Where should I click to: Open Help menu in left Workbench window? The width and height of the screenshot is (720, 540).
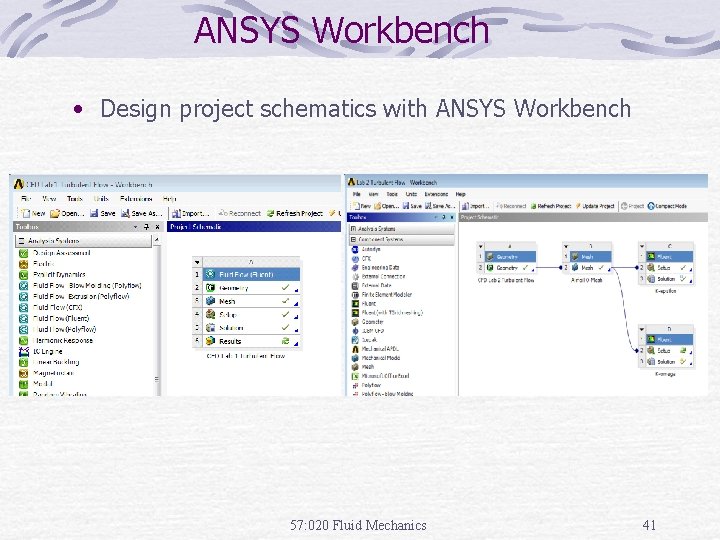[x=169, y=199]
